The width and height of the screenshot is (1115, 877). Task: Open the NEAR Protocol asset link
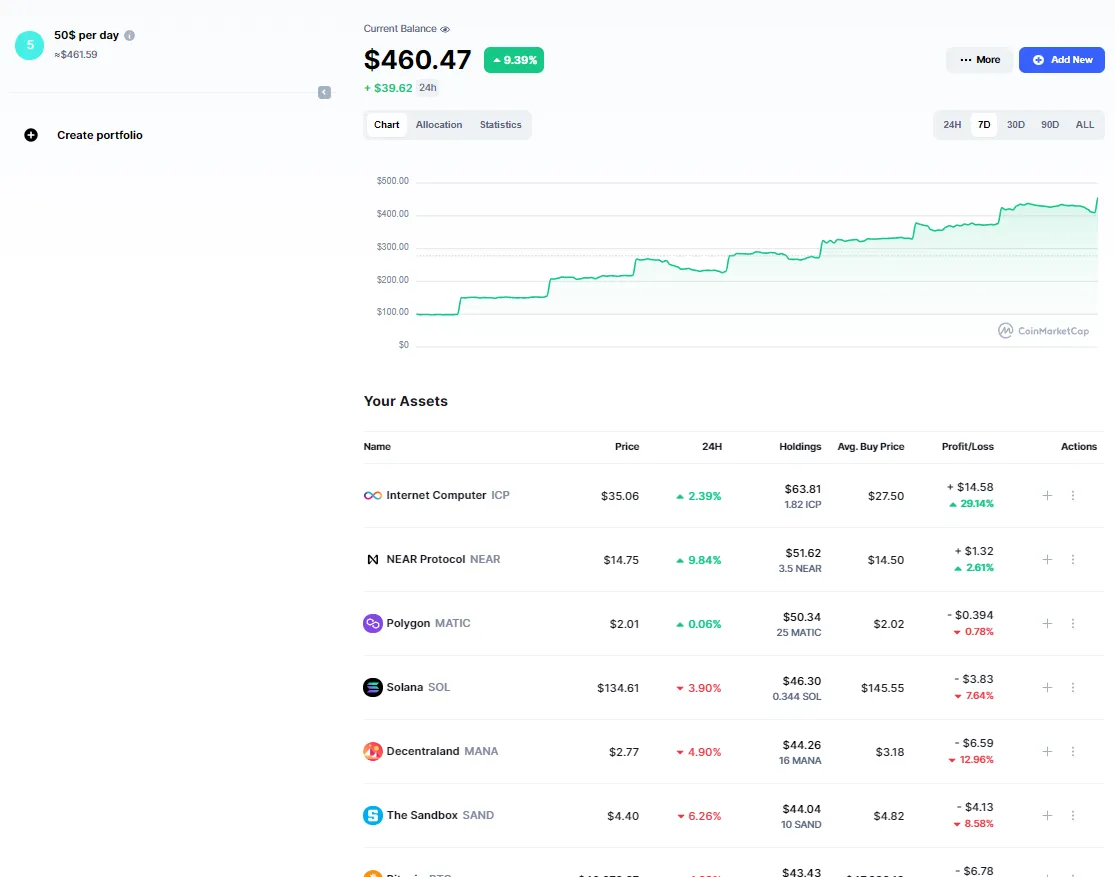click(443, 559)
